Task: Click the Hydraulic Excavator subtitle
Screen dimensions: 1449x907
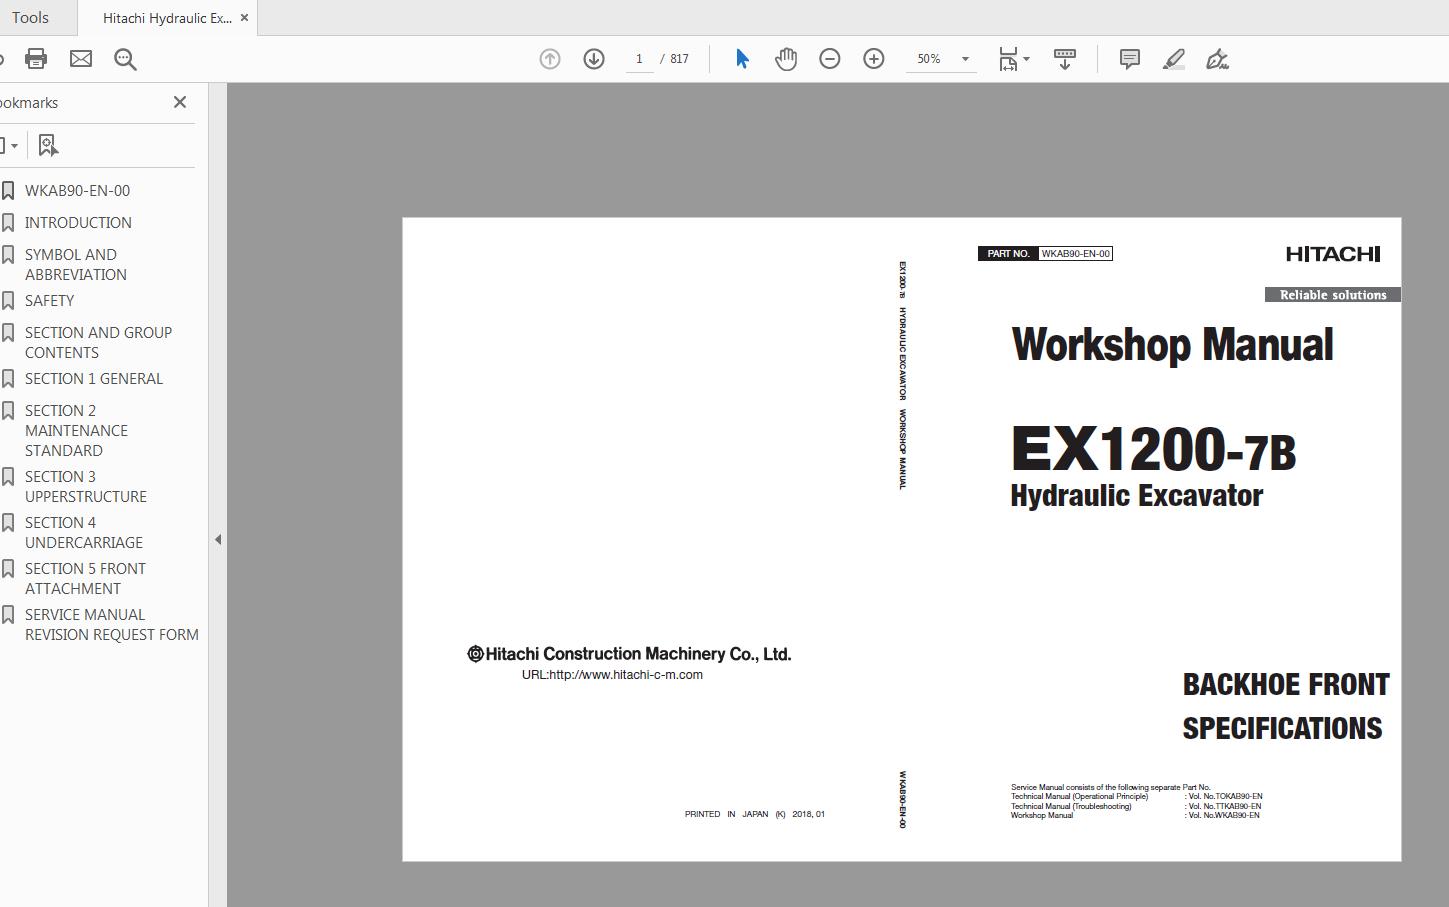Action: pyautogui.click(x=1137, y=496)
